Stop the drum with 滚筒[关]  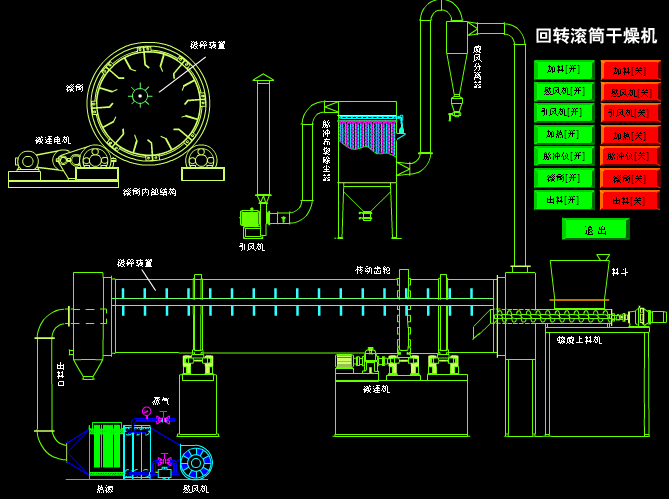tap(630, 178)
